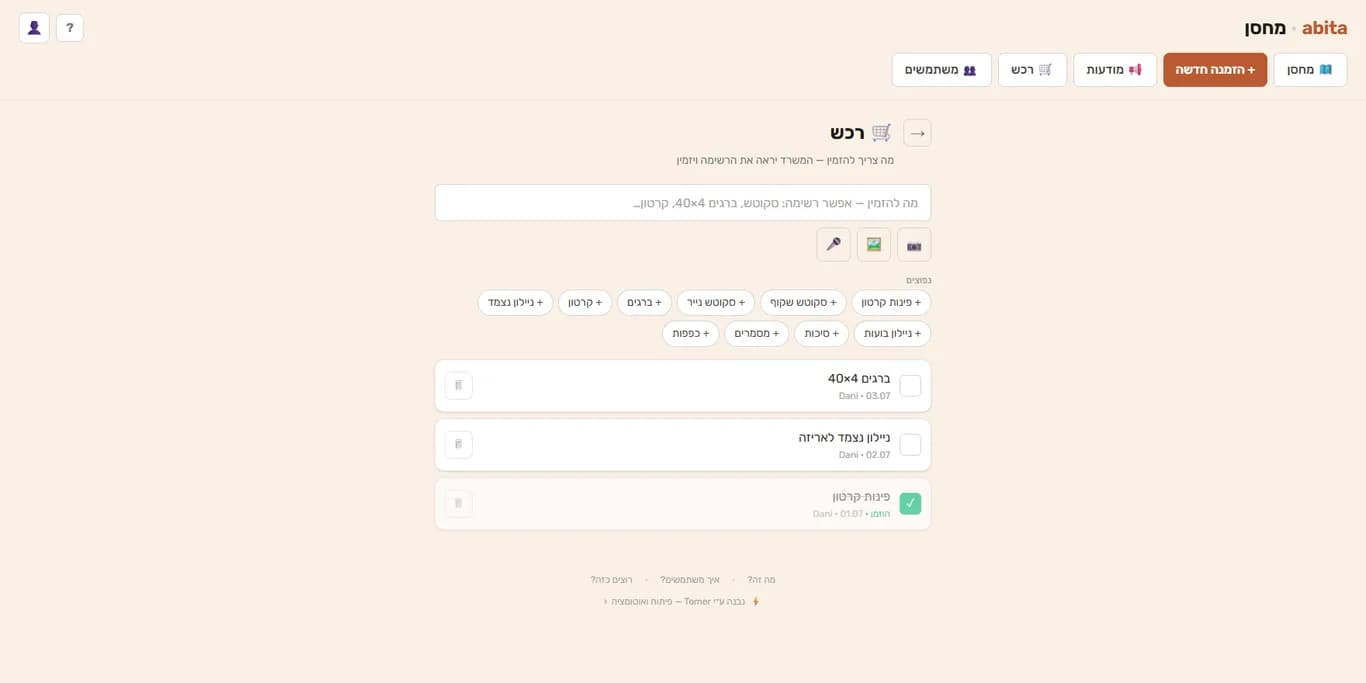This screenshot has height=683, width=1366.
Task: Click trash icon on פינות קרטון row
Action: (459, 504)
